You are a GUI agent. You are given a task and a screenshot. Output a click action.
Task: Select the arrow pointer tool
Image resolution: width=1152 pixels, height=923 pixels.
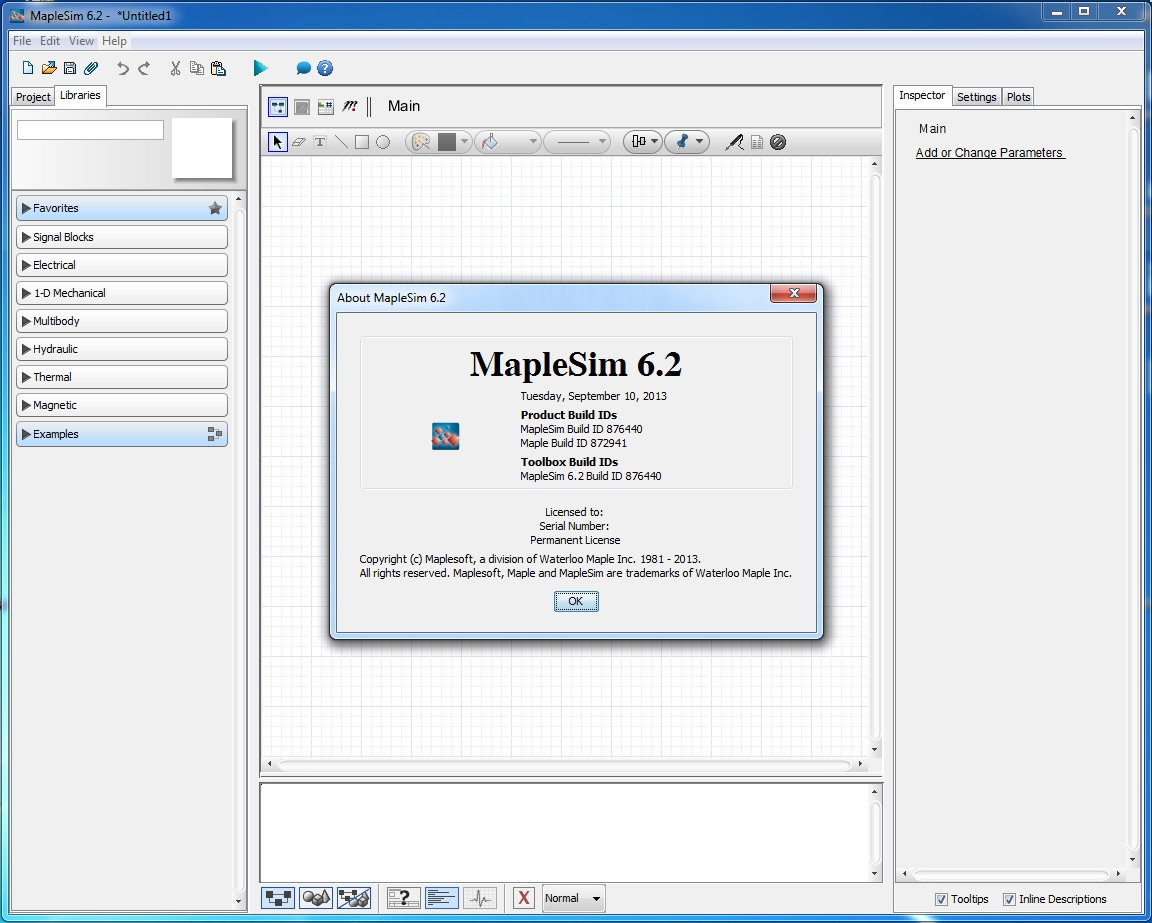click(x=278, y=142)
